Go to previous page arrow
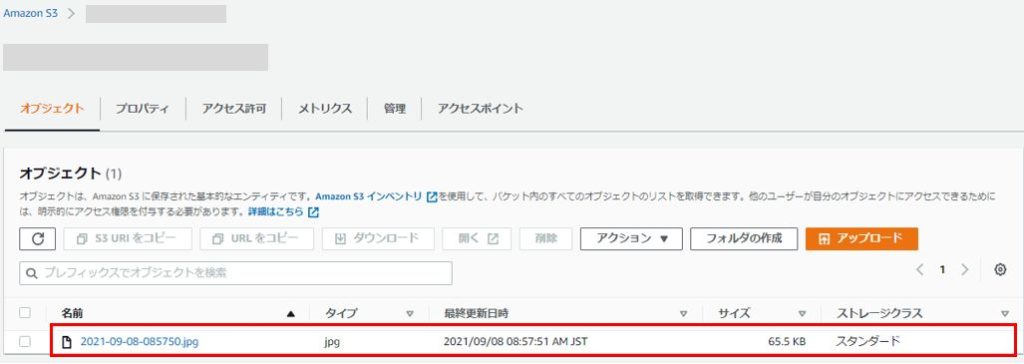 pyautogui.click(x=920, y=270)
